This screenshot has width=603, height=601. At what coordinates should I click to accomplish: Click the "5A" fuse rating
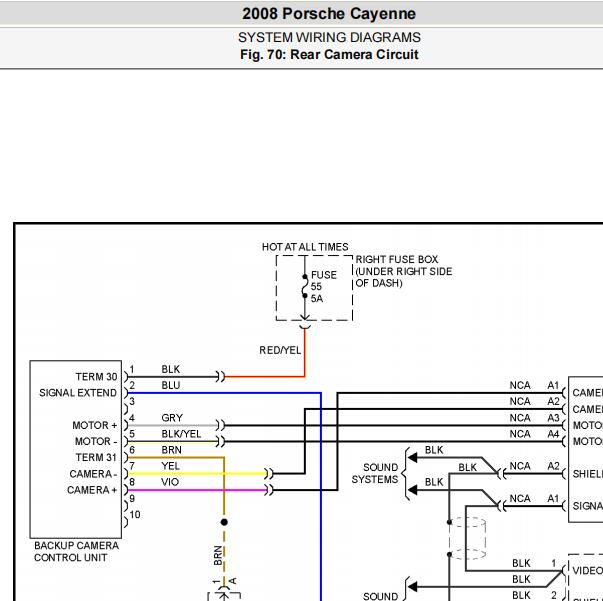pos(317,299)
